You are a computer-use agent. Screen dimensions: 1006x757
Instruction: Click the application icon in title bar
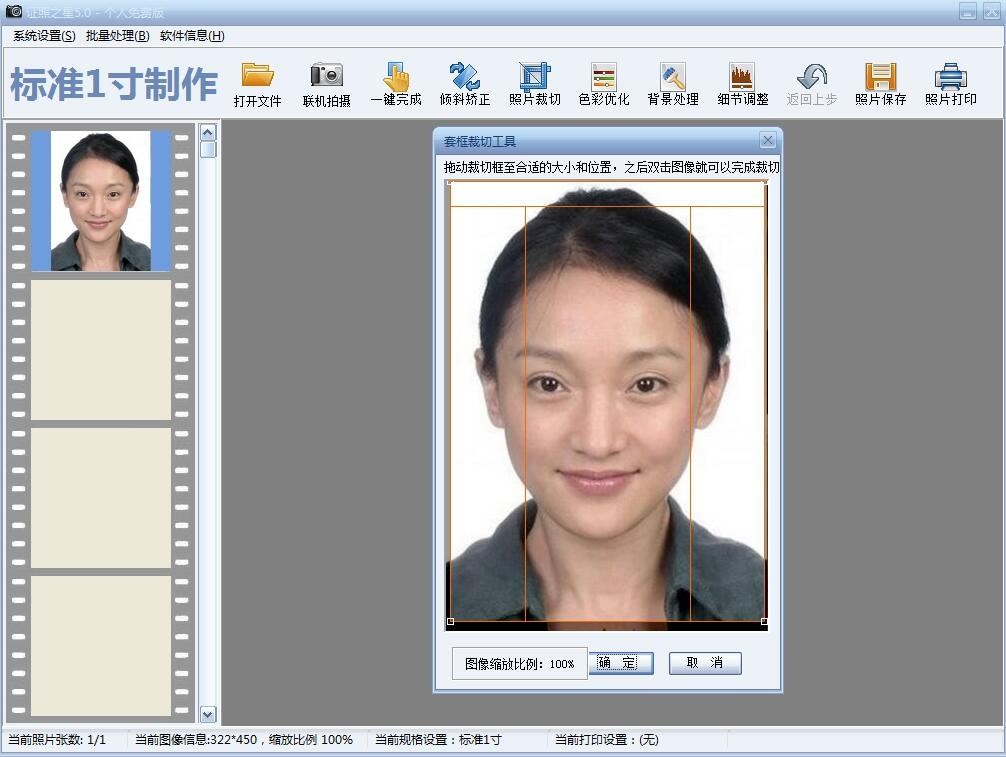tap(13, 11)
